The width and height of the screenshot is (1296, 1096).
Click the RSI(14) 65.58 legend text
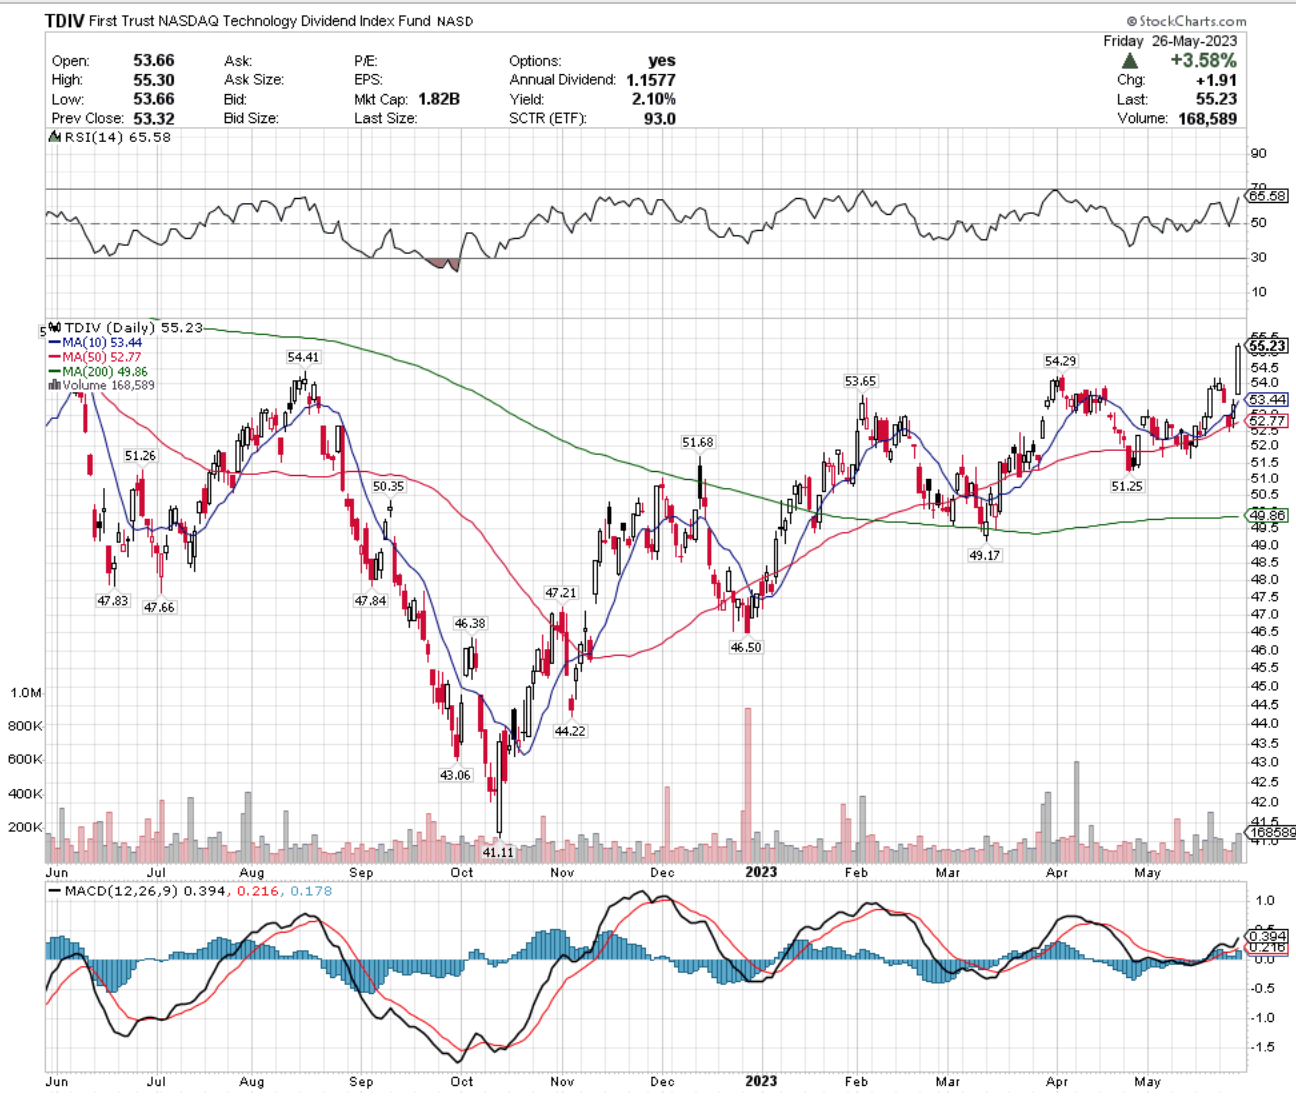pos(117,137)
